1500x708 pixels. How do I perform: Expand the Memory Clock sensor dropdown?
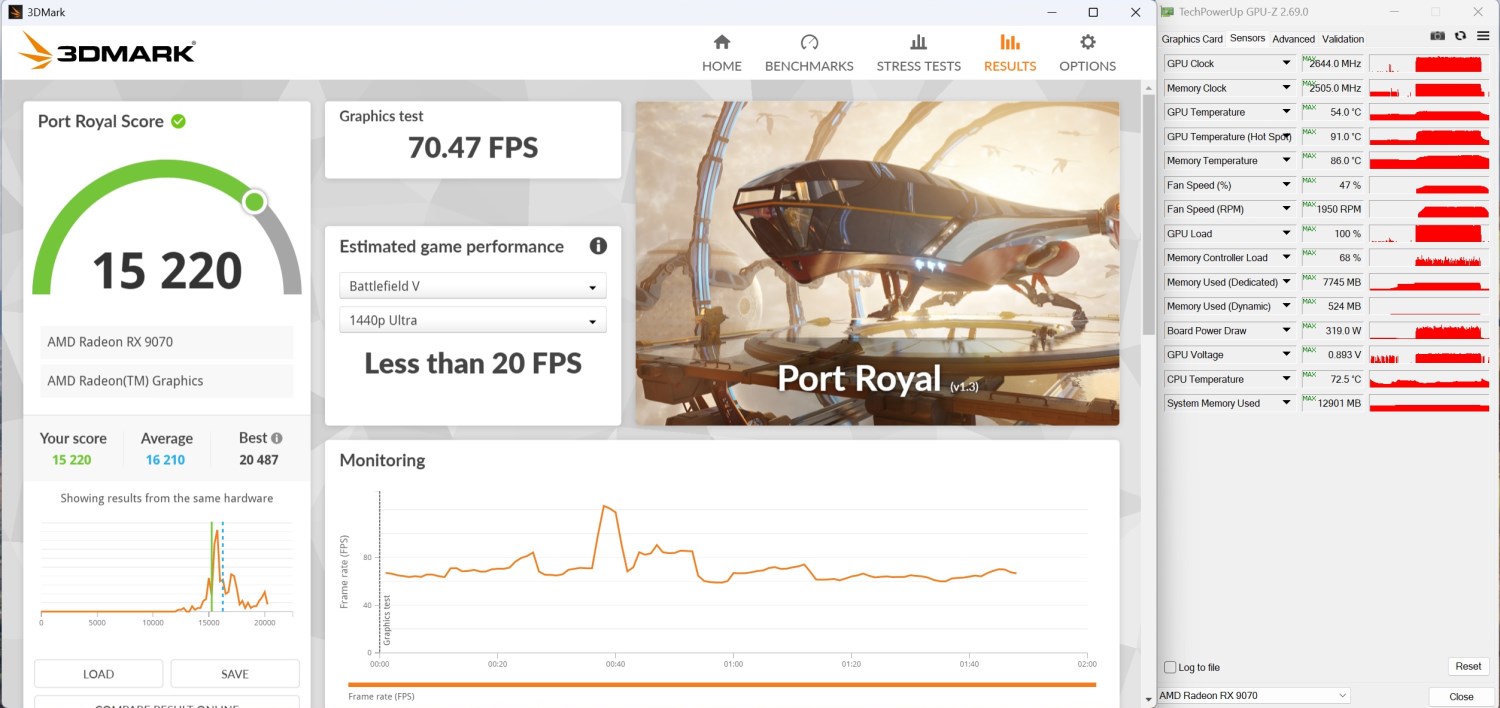pos(1287,88)
